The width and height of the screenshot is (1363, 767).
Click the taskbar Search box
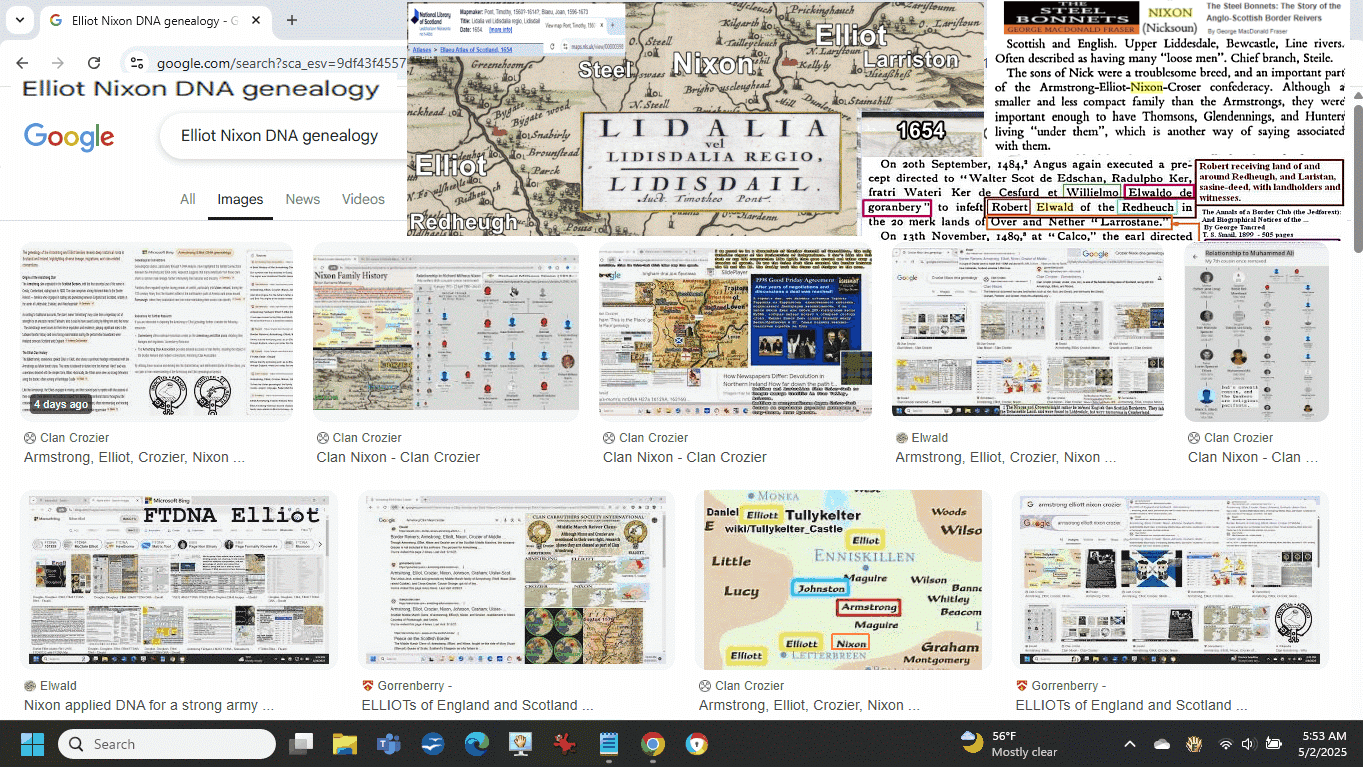click(x=167, y=744)
